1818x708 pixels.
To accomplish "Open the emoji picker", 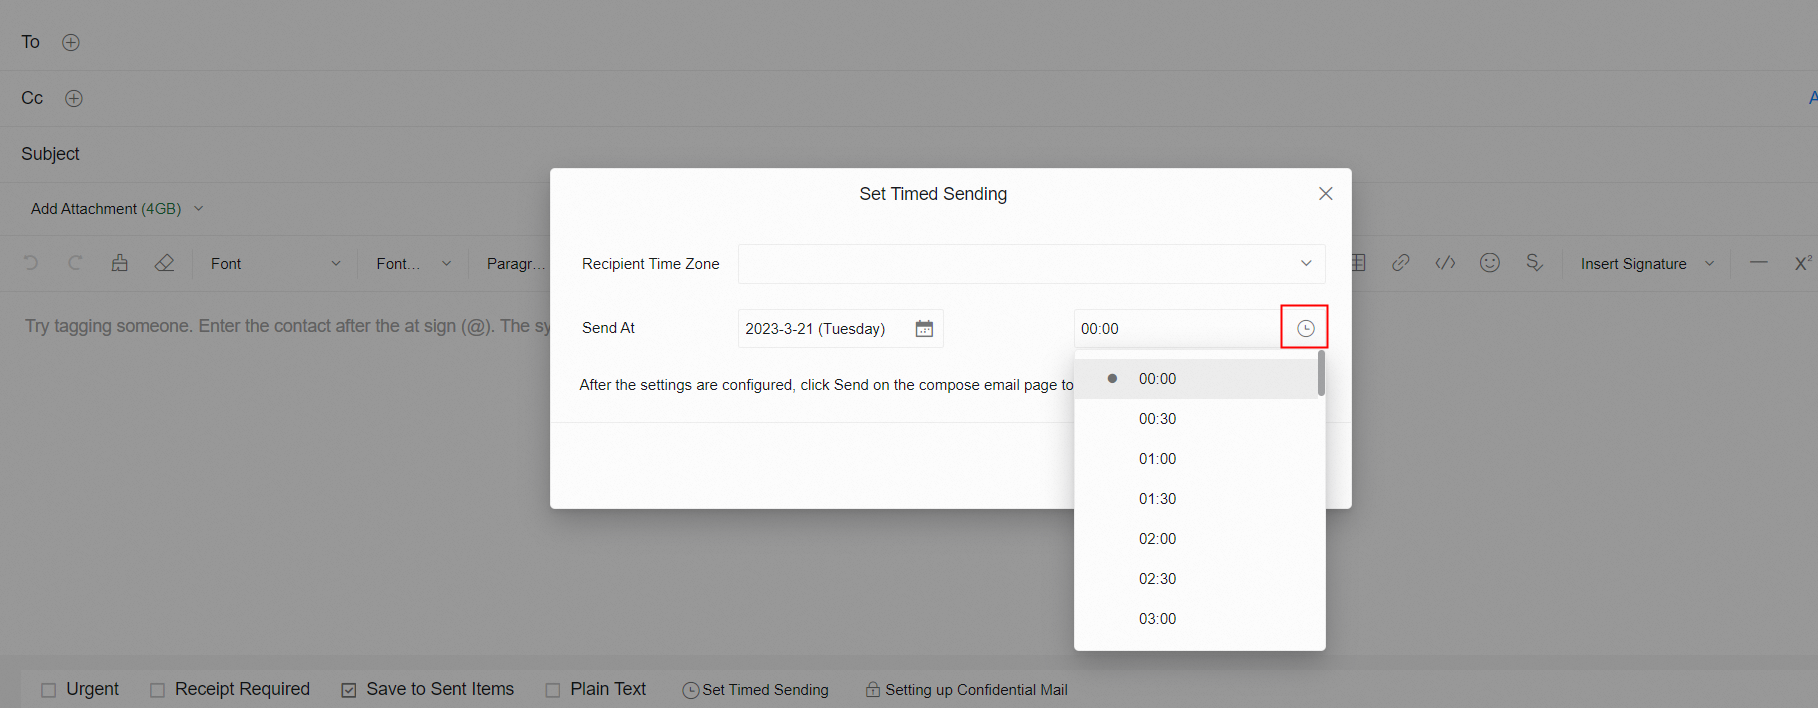I will click(1490, 263).
